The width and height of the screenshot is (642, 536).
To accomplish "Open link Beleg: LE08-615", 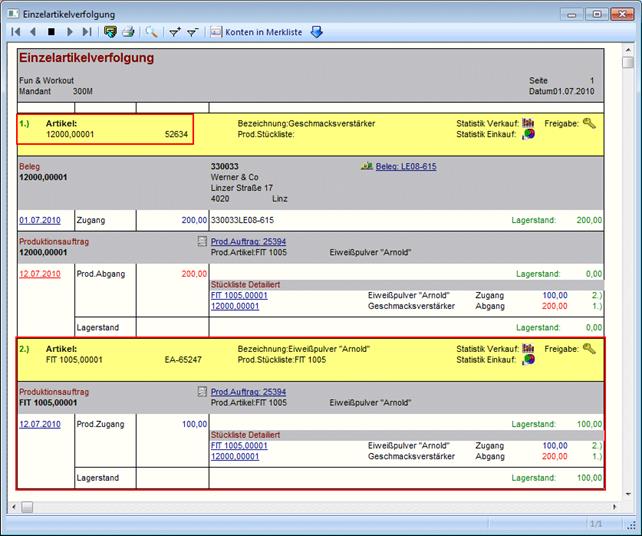I will pyautogui.click(x=405, y=166).
